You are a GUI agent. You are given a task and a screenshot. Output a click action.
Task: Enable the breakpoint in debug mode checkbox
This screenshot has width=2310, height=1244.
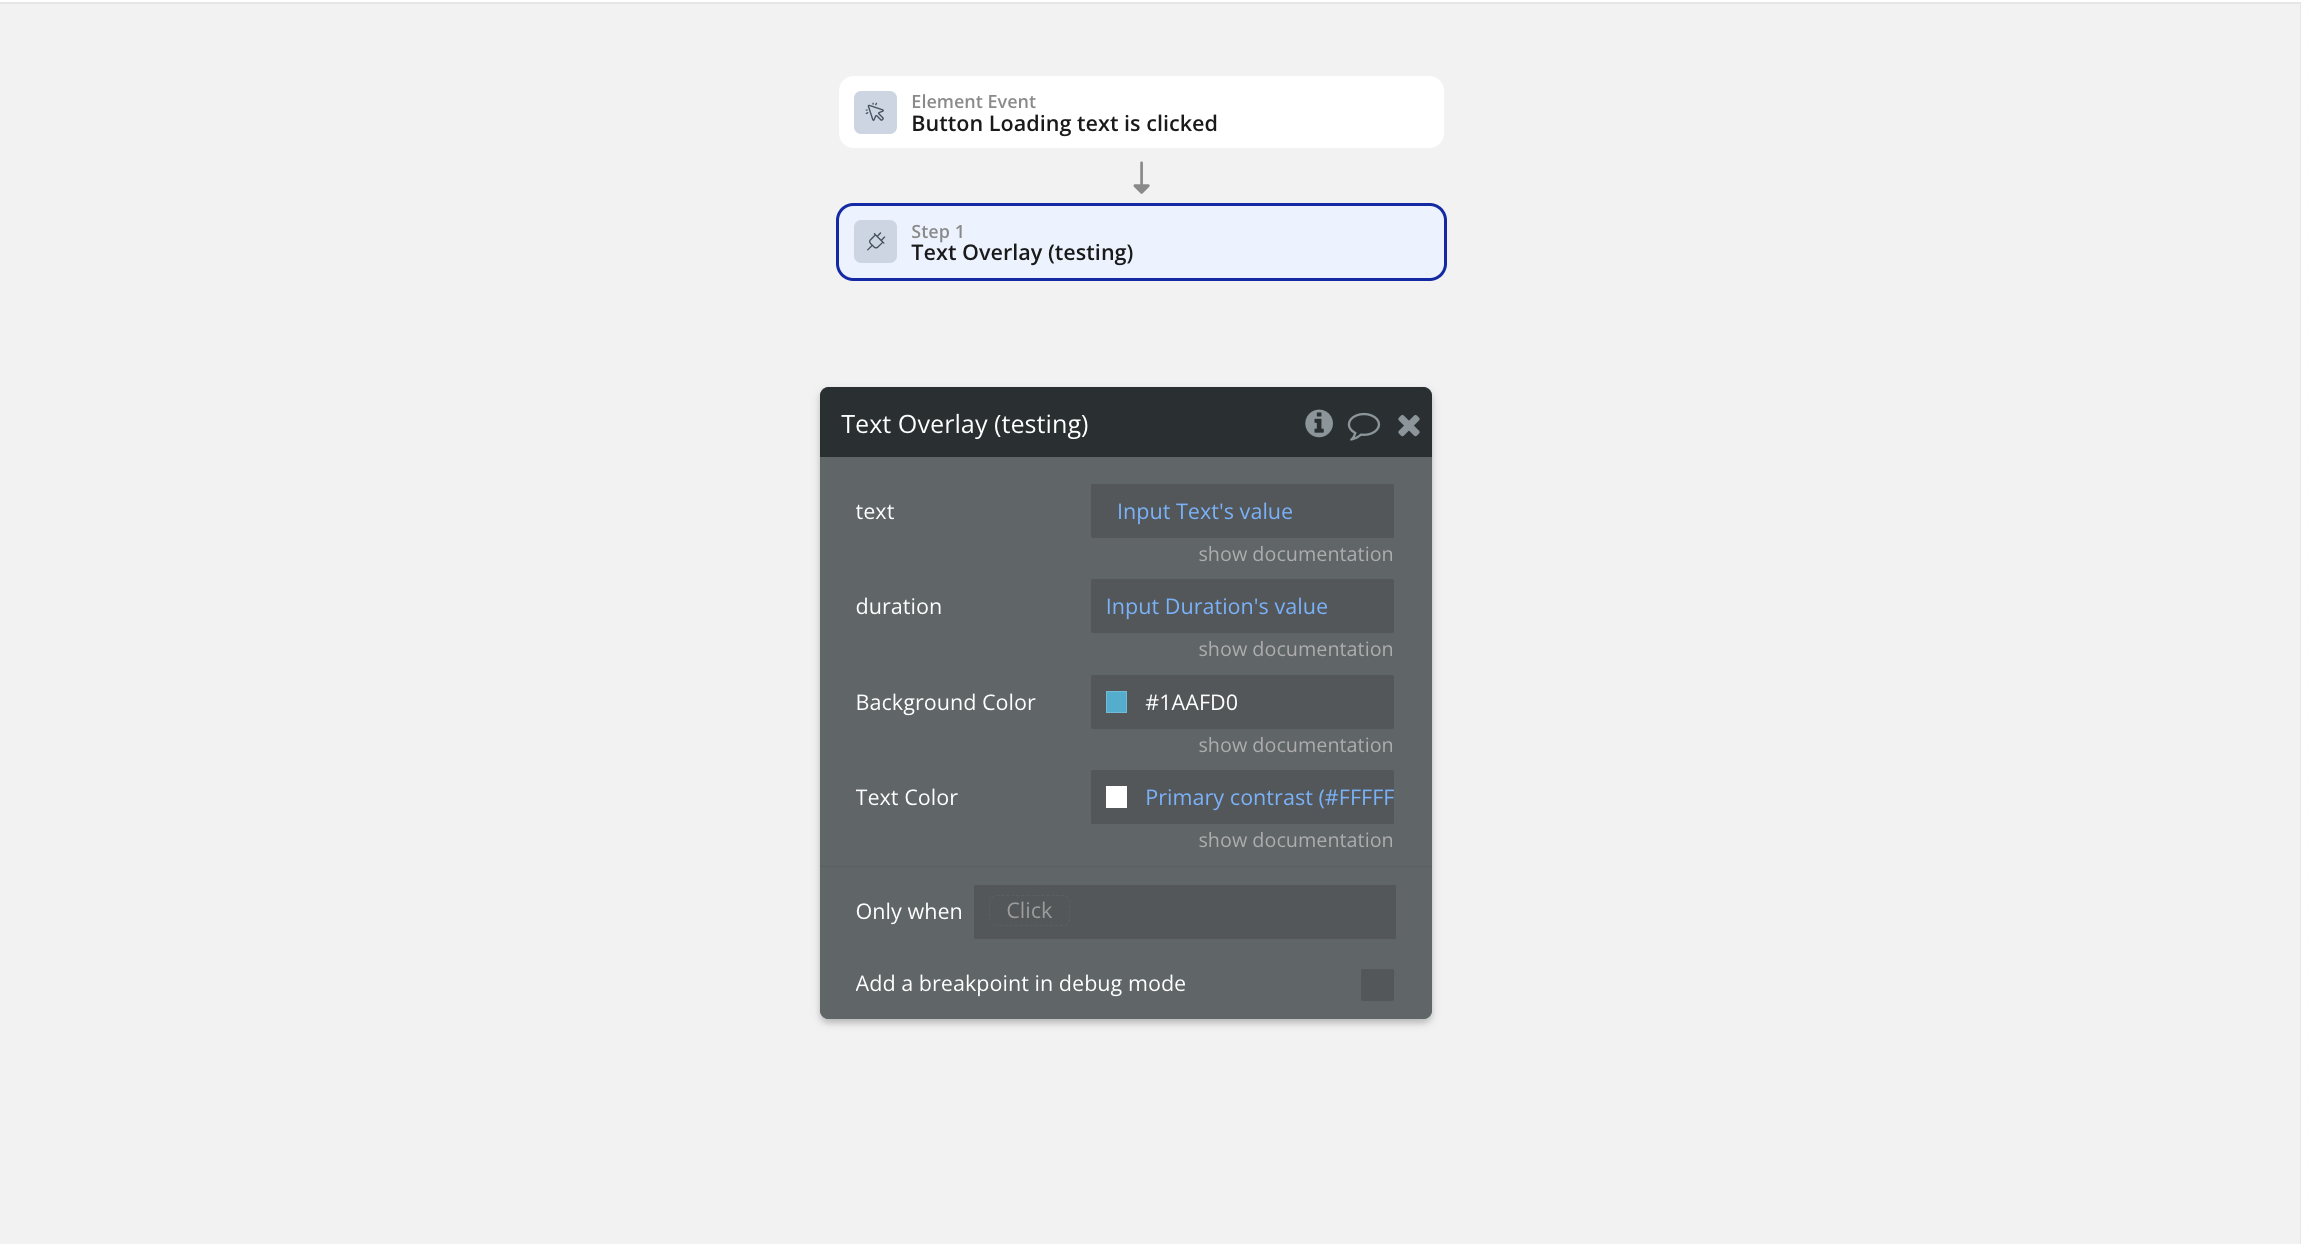[x=1376, y=984]
